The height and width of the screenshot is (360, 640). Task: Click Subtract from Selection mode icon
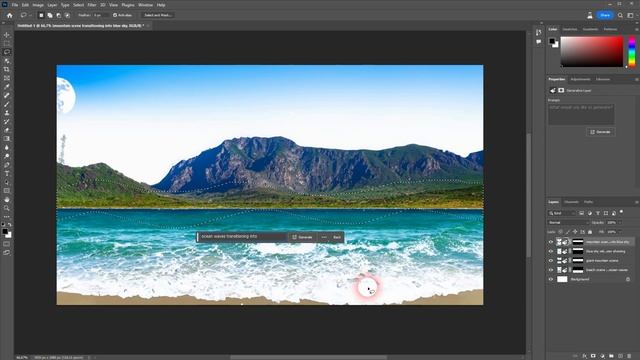click(x=58, y=15)
